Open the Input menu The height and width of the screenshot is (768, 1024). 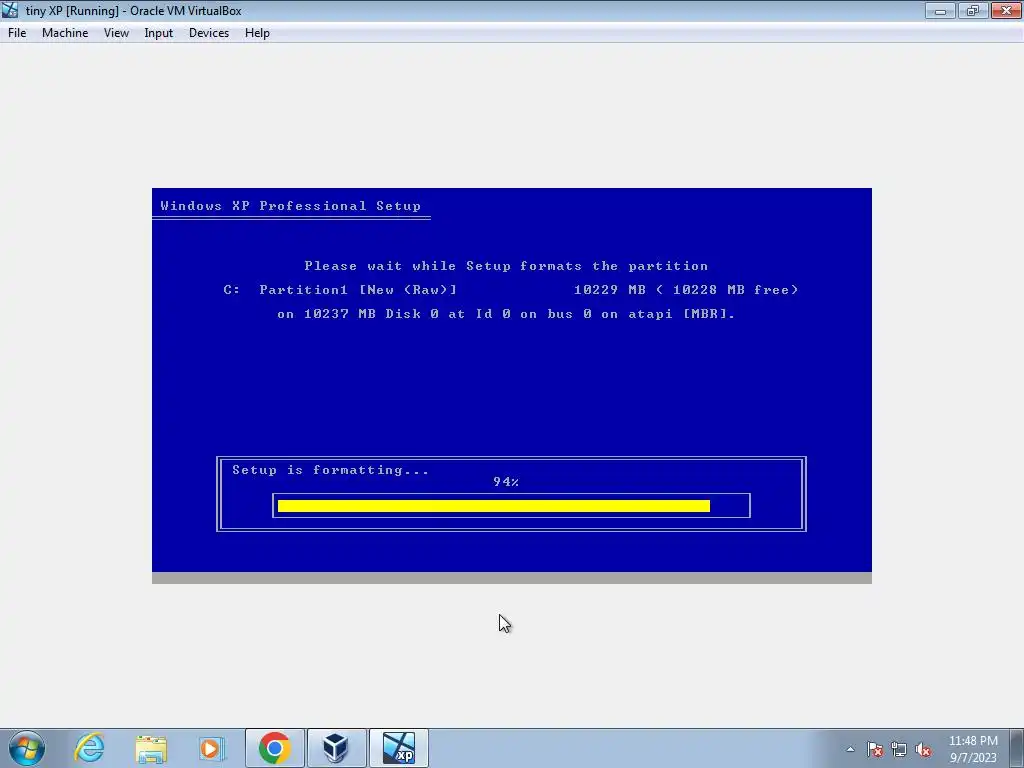[x=159, y=33]
